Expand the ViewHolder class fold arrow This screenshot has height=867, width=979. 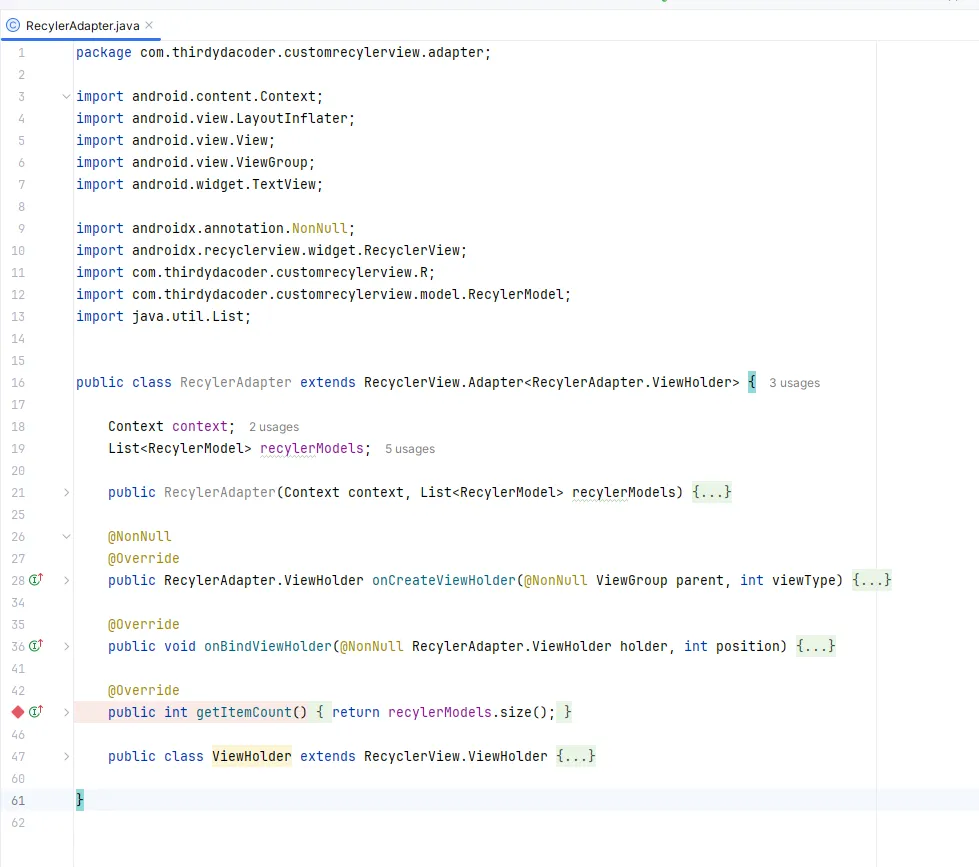pos(66,757)
